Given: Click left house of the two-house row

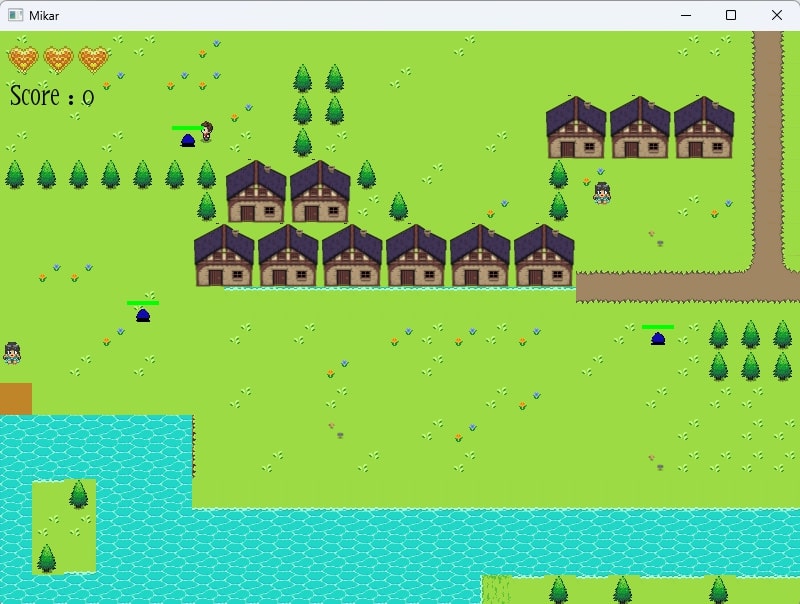Looking at the screenshot, I should click(256, 191).
